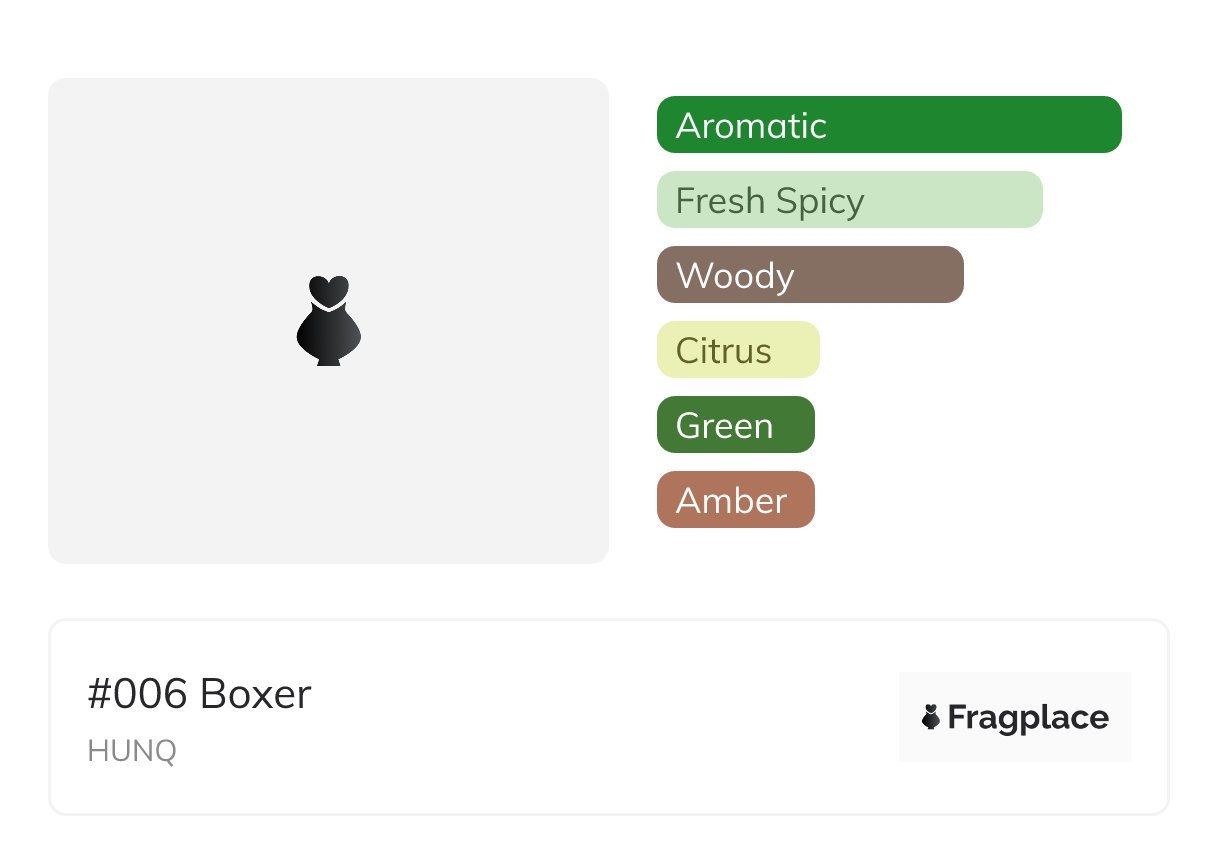Click the 'Woody' text label
Image resolution: width=1218 pixels, height=864 pixels.
pos(735,276)
